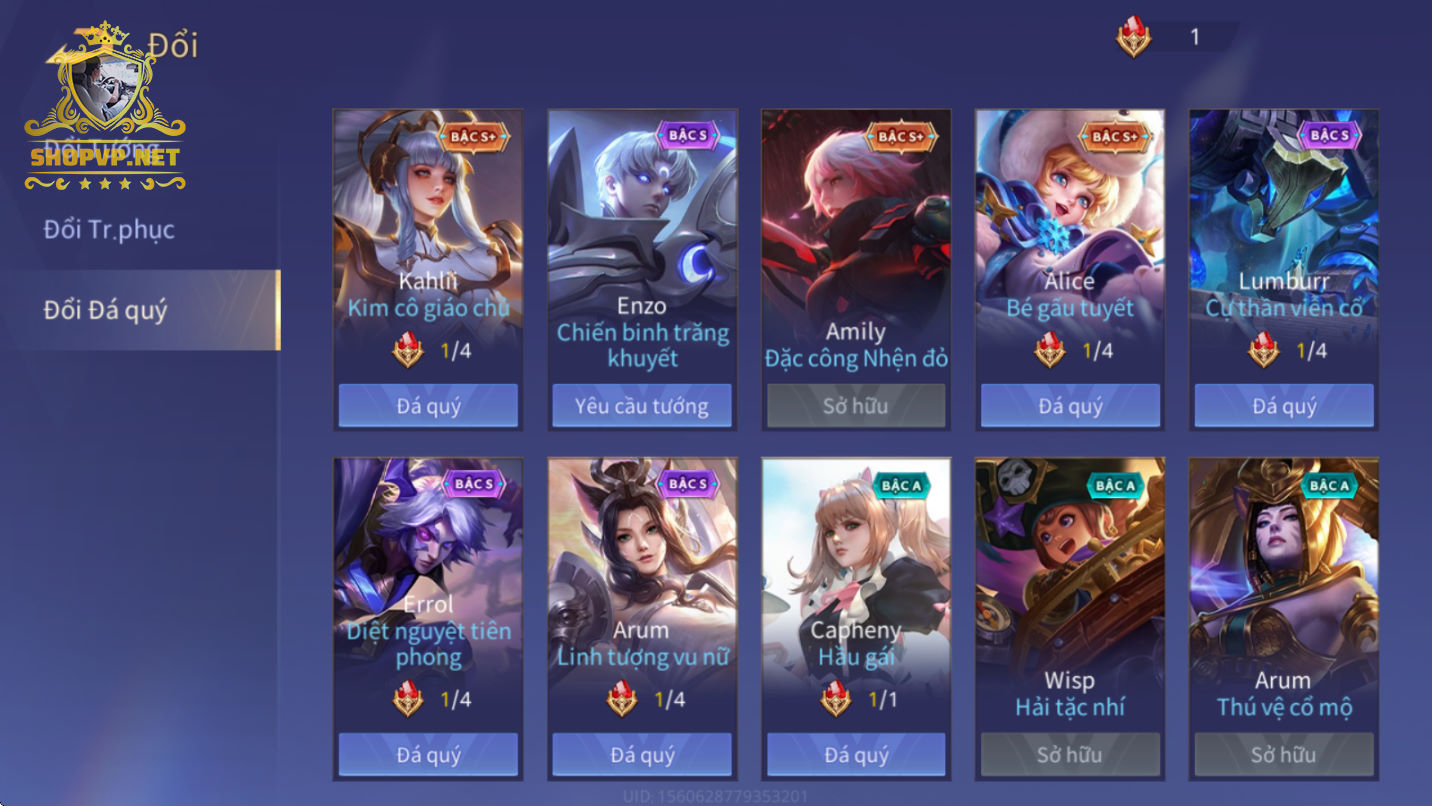Tap Đá quý button under Kahlii
Screen dimensions: 1432x806
tap(428, 406)
